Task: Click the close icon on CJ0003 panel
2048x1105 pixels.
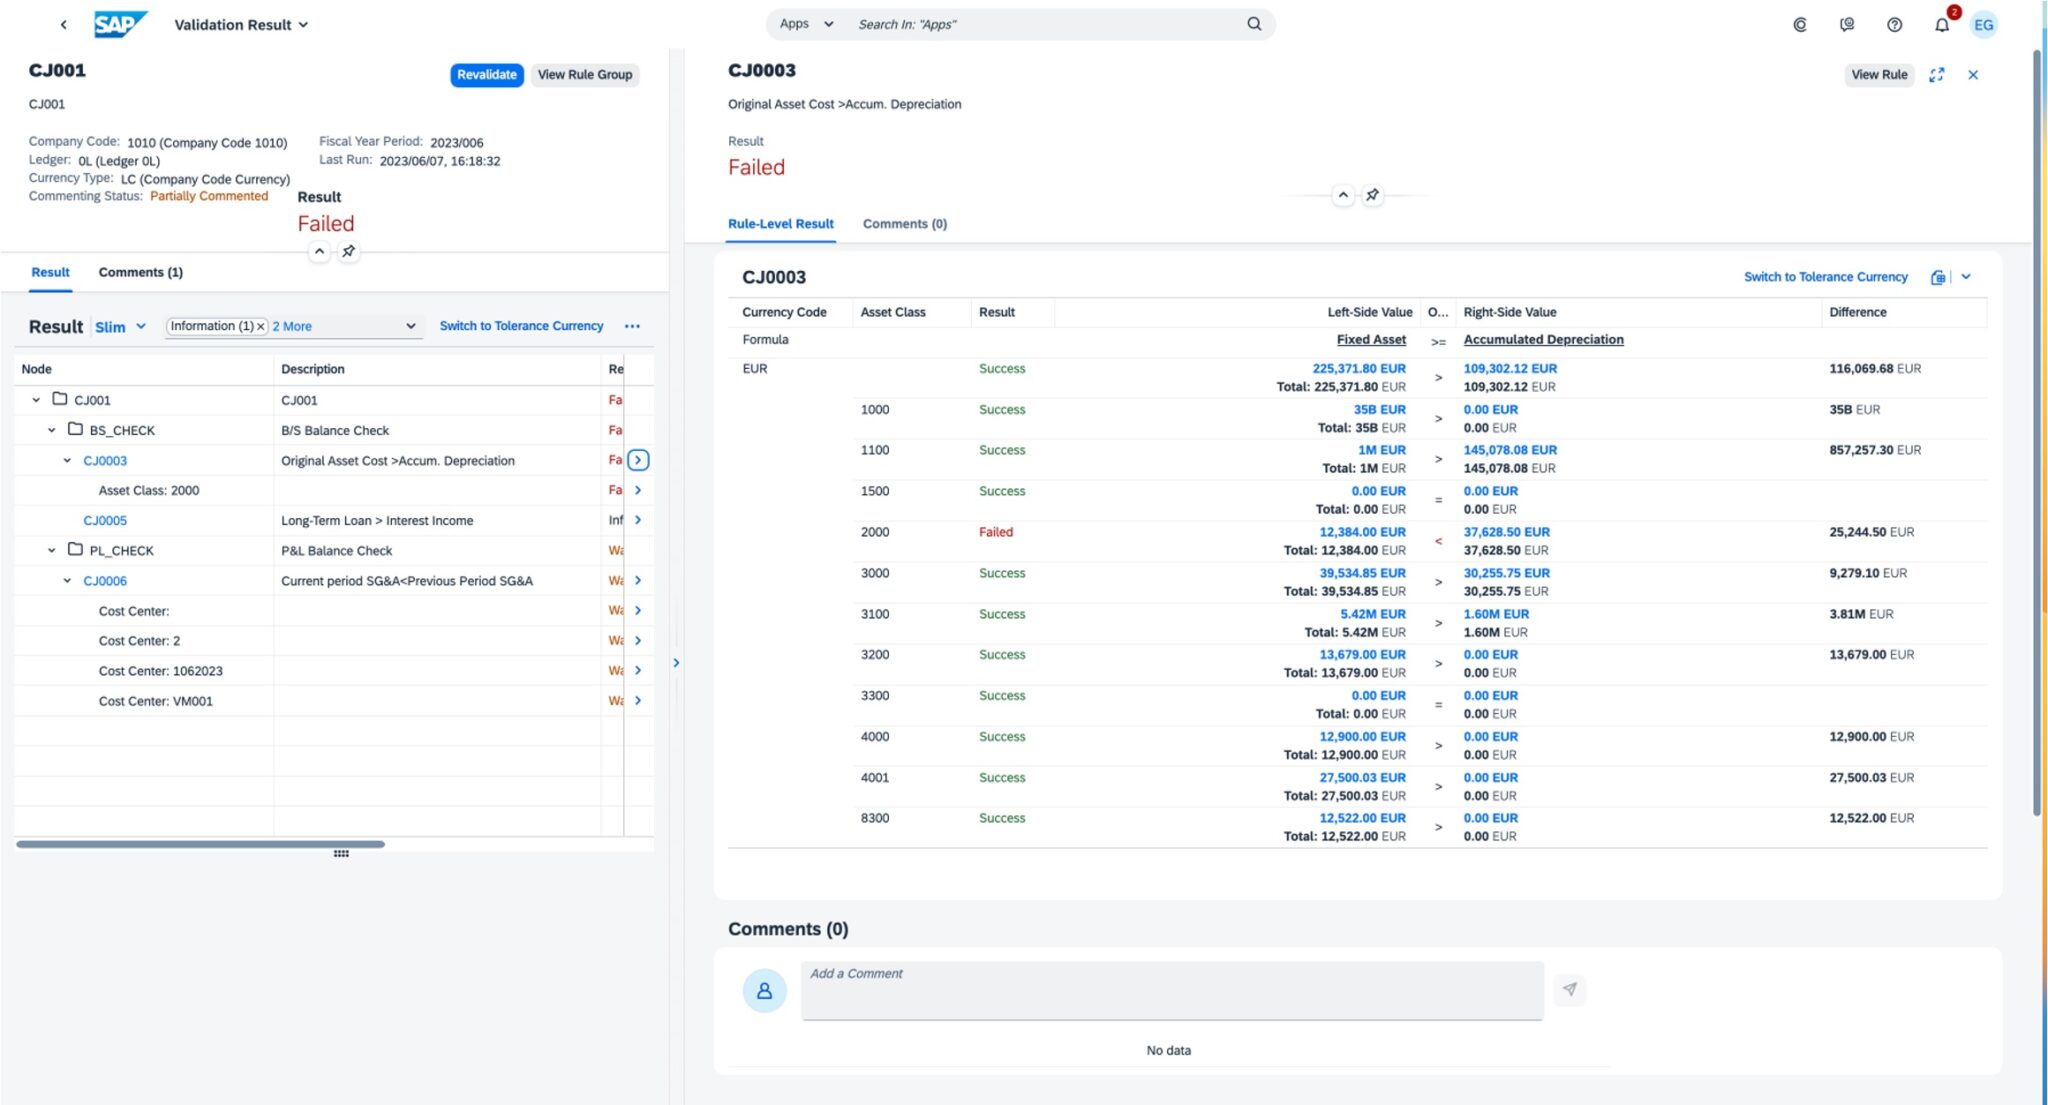Action: point(1972,75)
